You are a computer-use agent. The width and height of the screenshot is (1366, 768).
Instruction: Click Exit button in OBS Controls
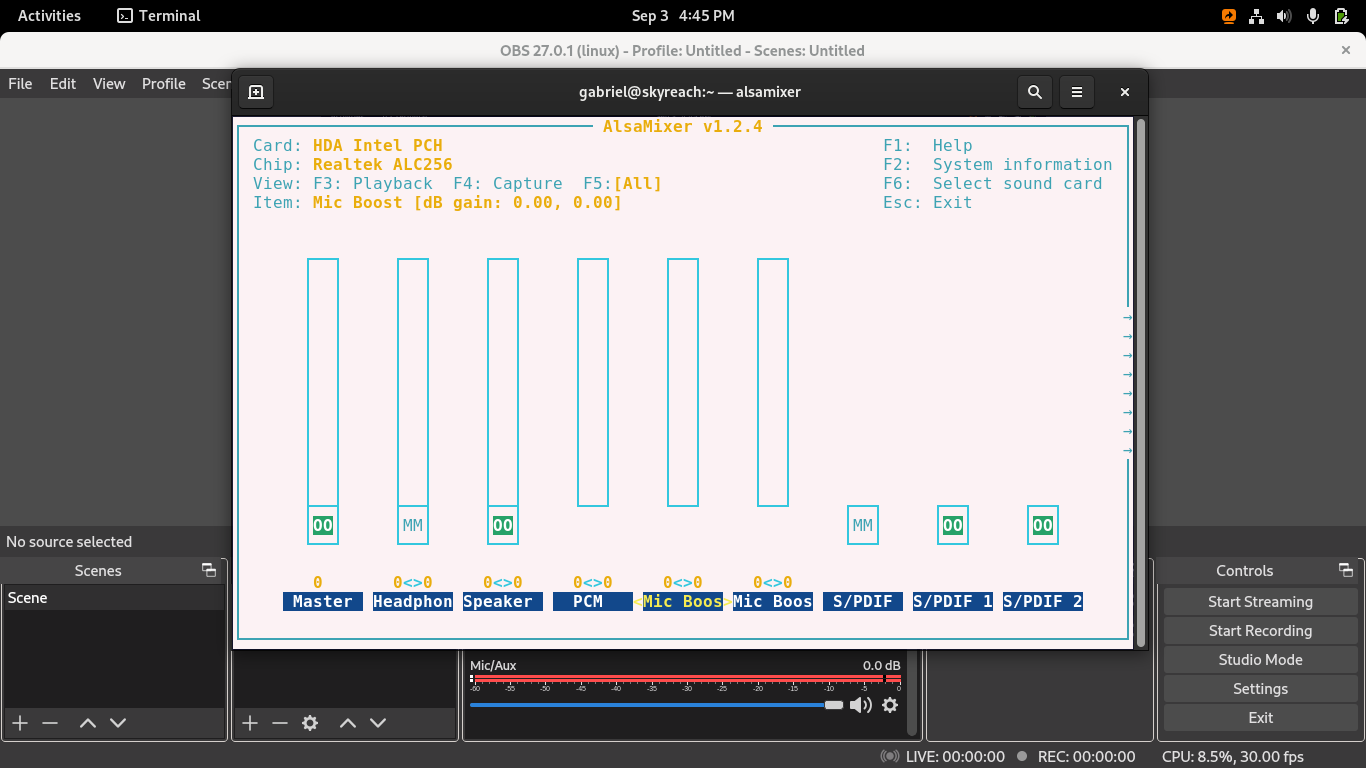(x=1260, y=718)
